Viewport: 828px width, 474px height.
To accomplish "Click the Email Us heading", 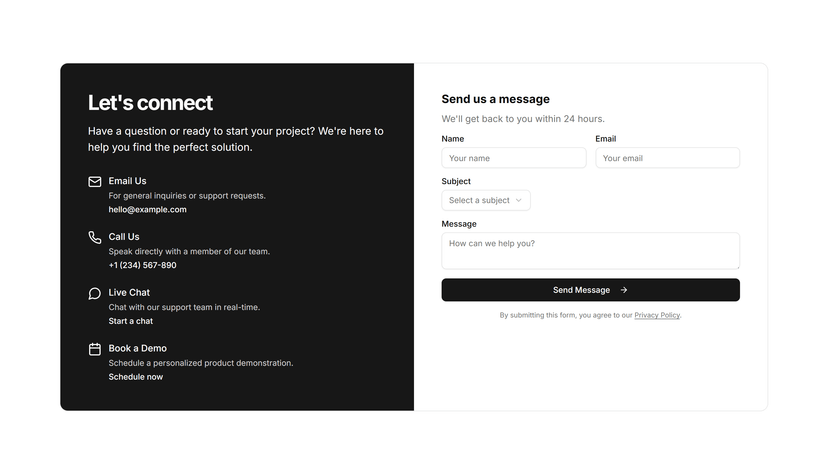I will tap(127, 181).
